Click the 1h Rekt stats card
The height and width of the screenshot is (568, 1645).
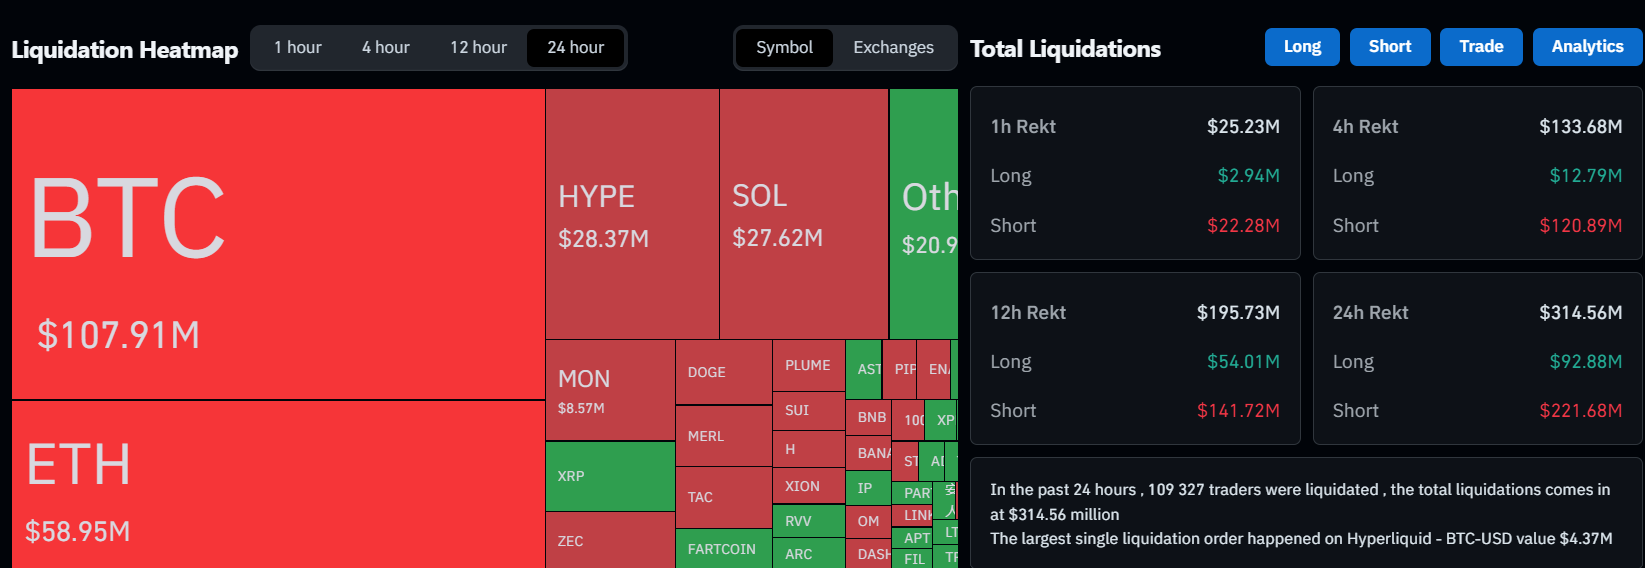(x=1135, y=173)
